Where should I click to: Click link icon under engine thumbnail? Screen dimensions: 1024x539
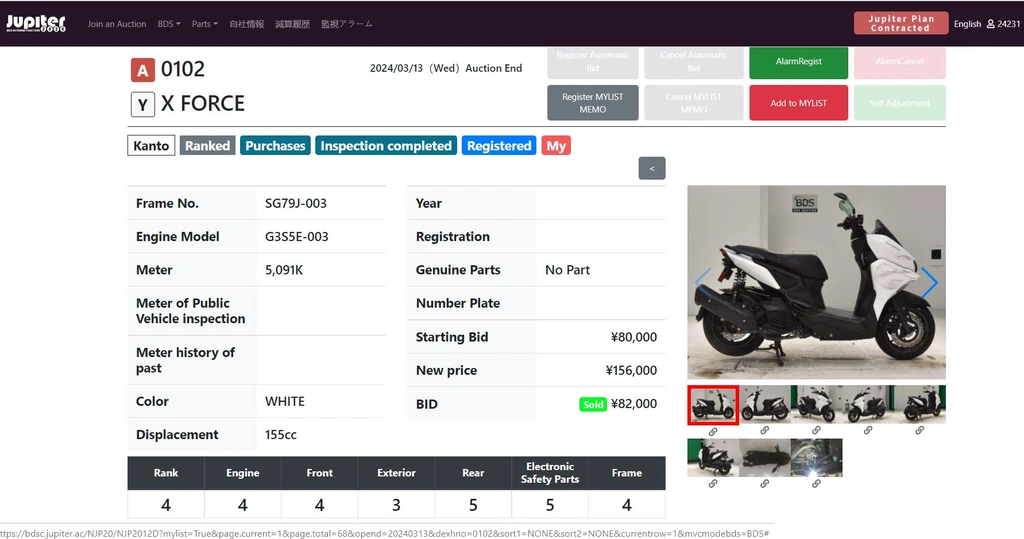click(x=816, y=484)
